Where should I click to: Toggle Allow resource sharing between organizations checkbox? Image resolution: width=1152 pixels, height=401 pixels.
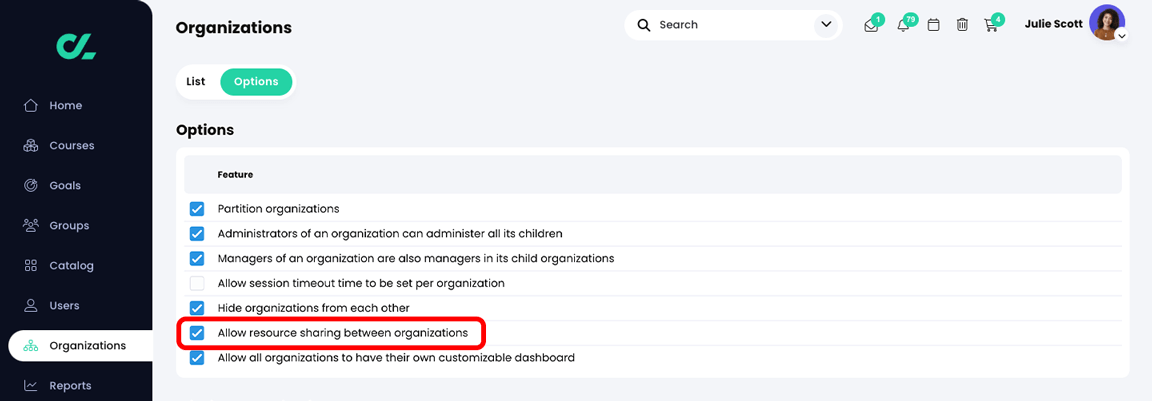pyautogui.click(x=197, y=333)
